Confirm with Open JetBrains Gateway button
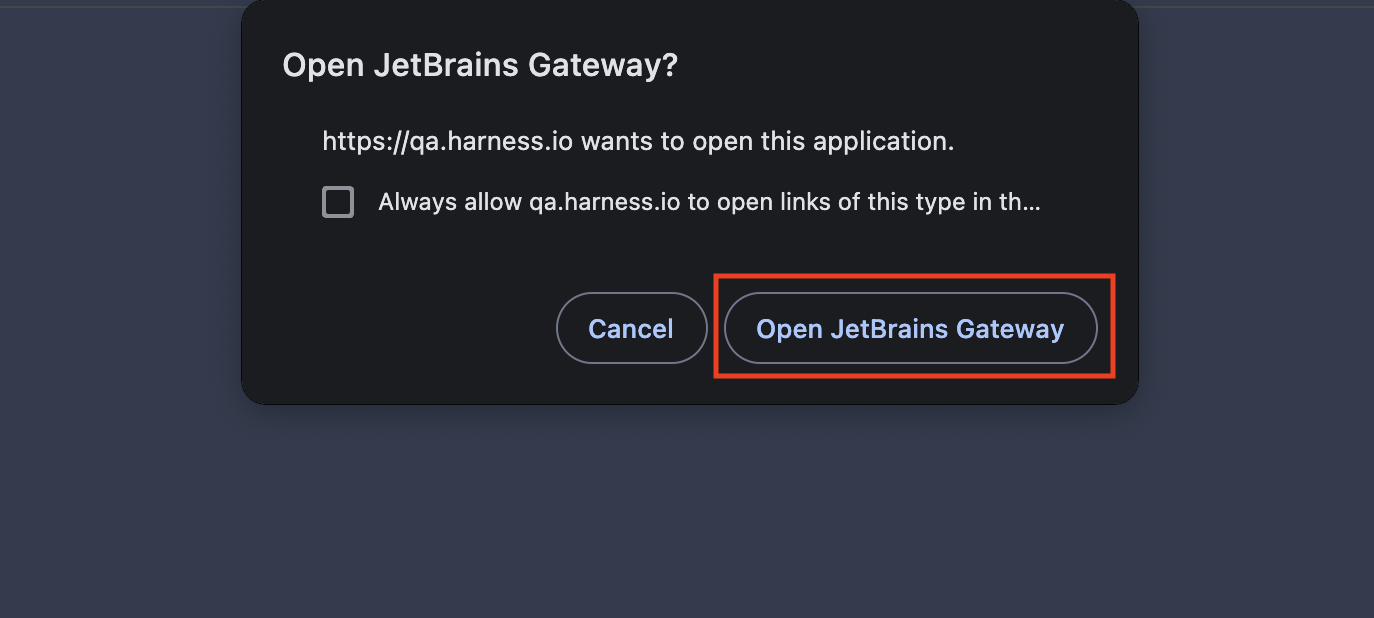 click(910, 329)
